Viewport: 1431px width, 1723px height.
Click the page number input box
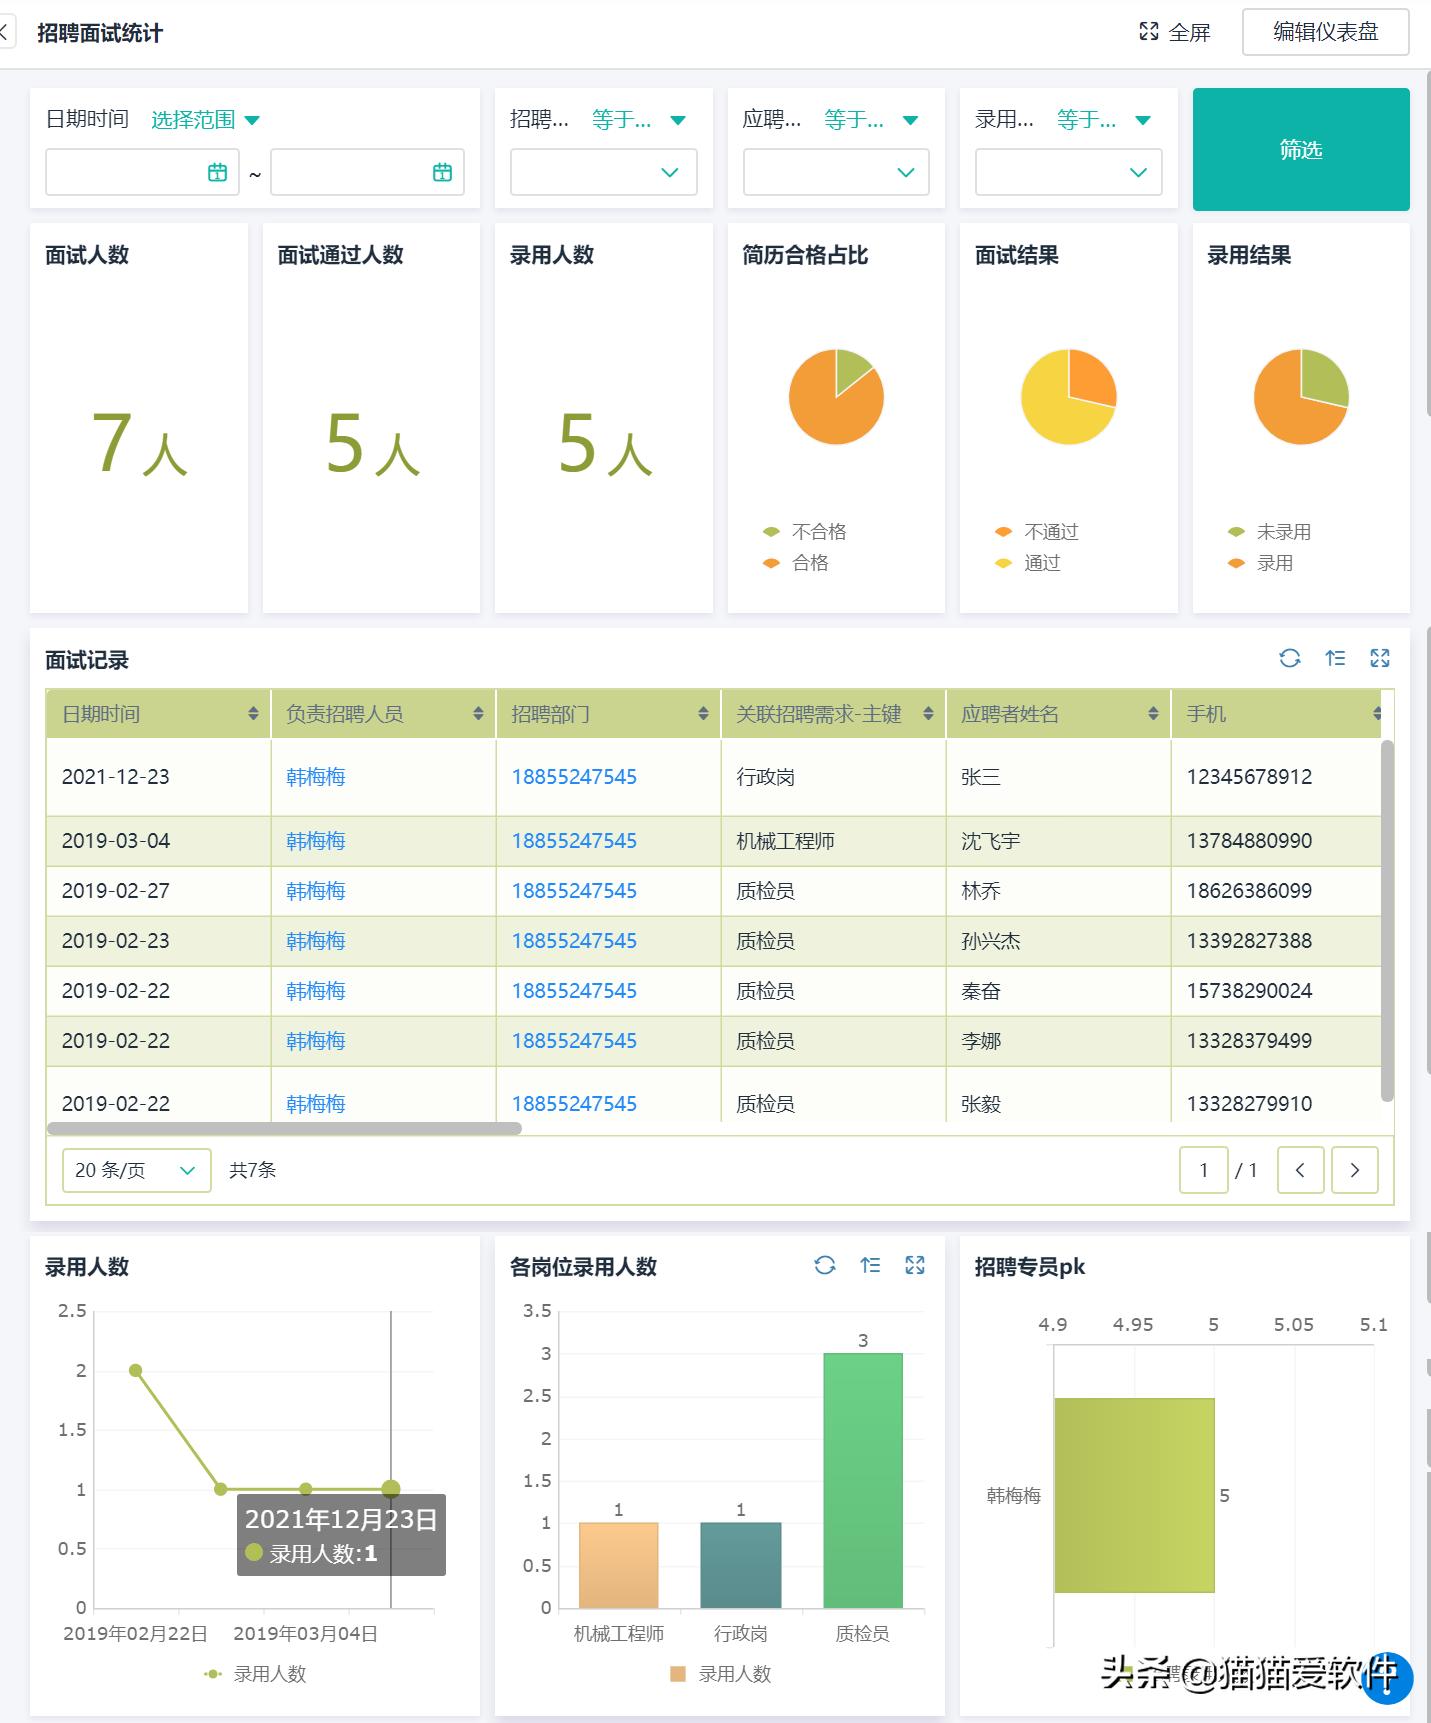[1204, 1170]
